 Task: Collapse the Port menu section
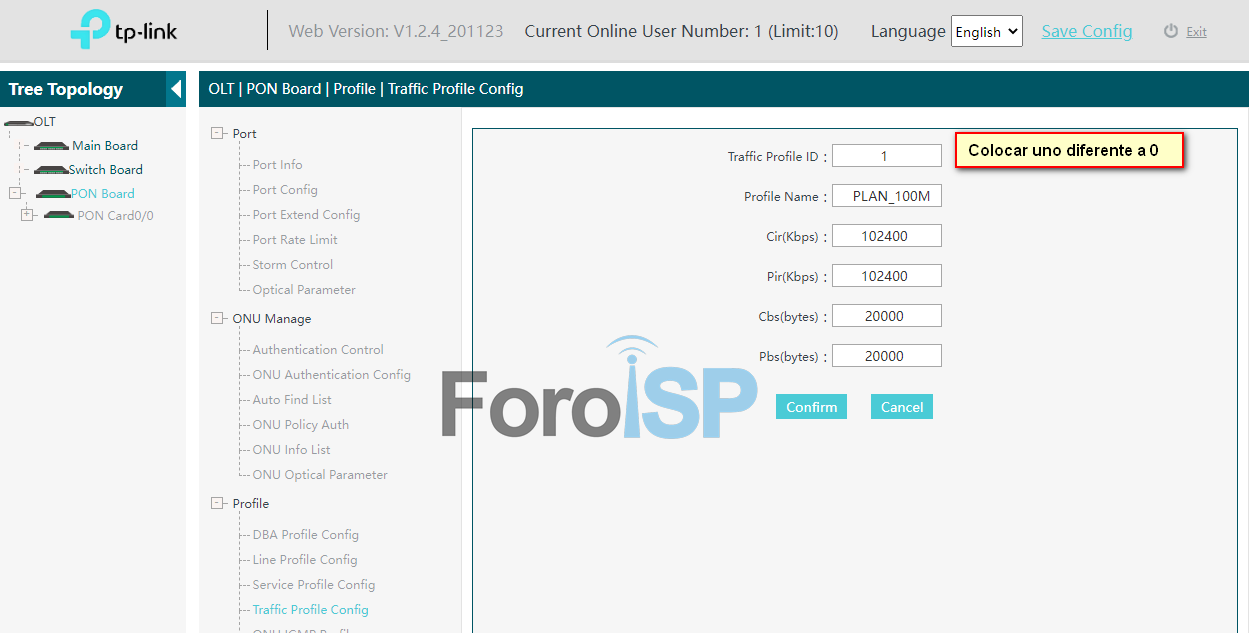coord(217,133)
